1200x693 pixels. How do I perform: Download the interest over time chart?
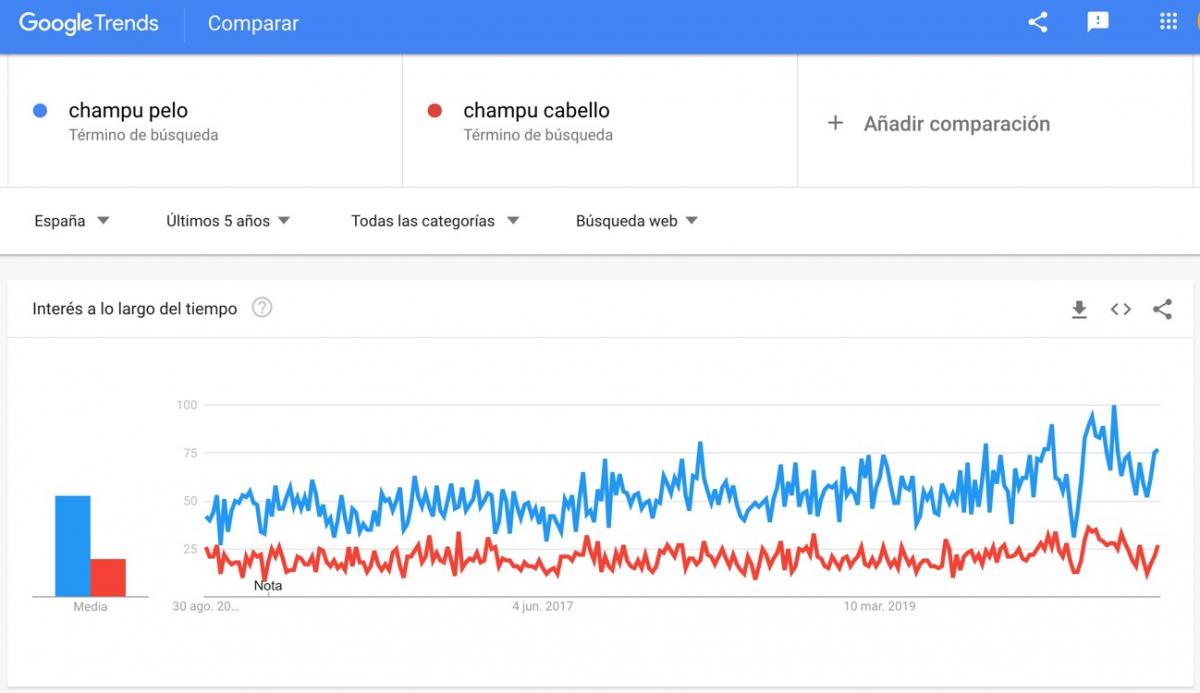click(1079, 310)
